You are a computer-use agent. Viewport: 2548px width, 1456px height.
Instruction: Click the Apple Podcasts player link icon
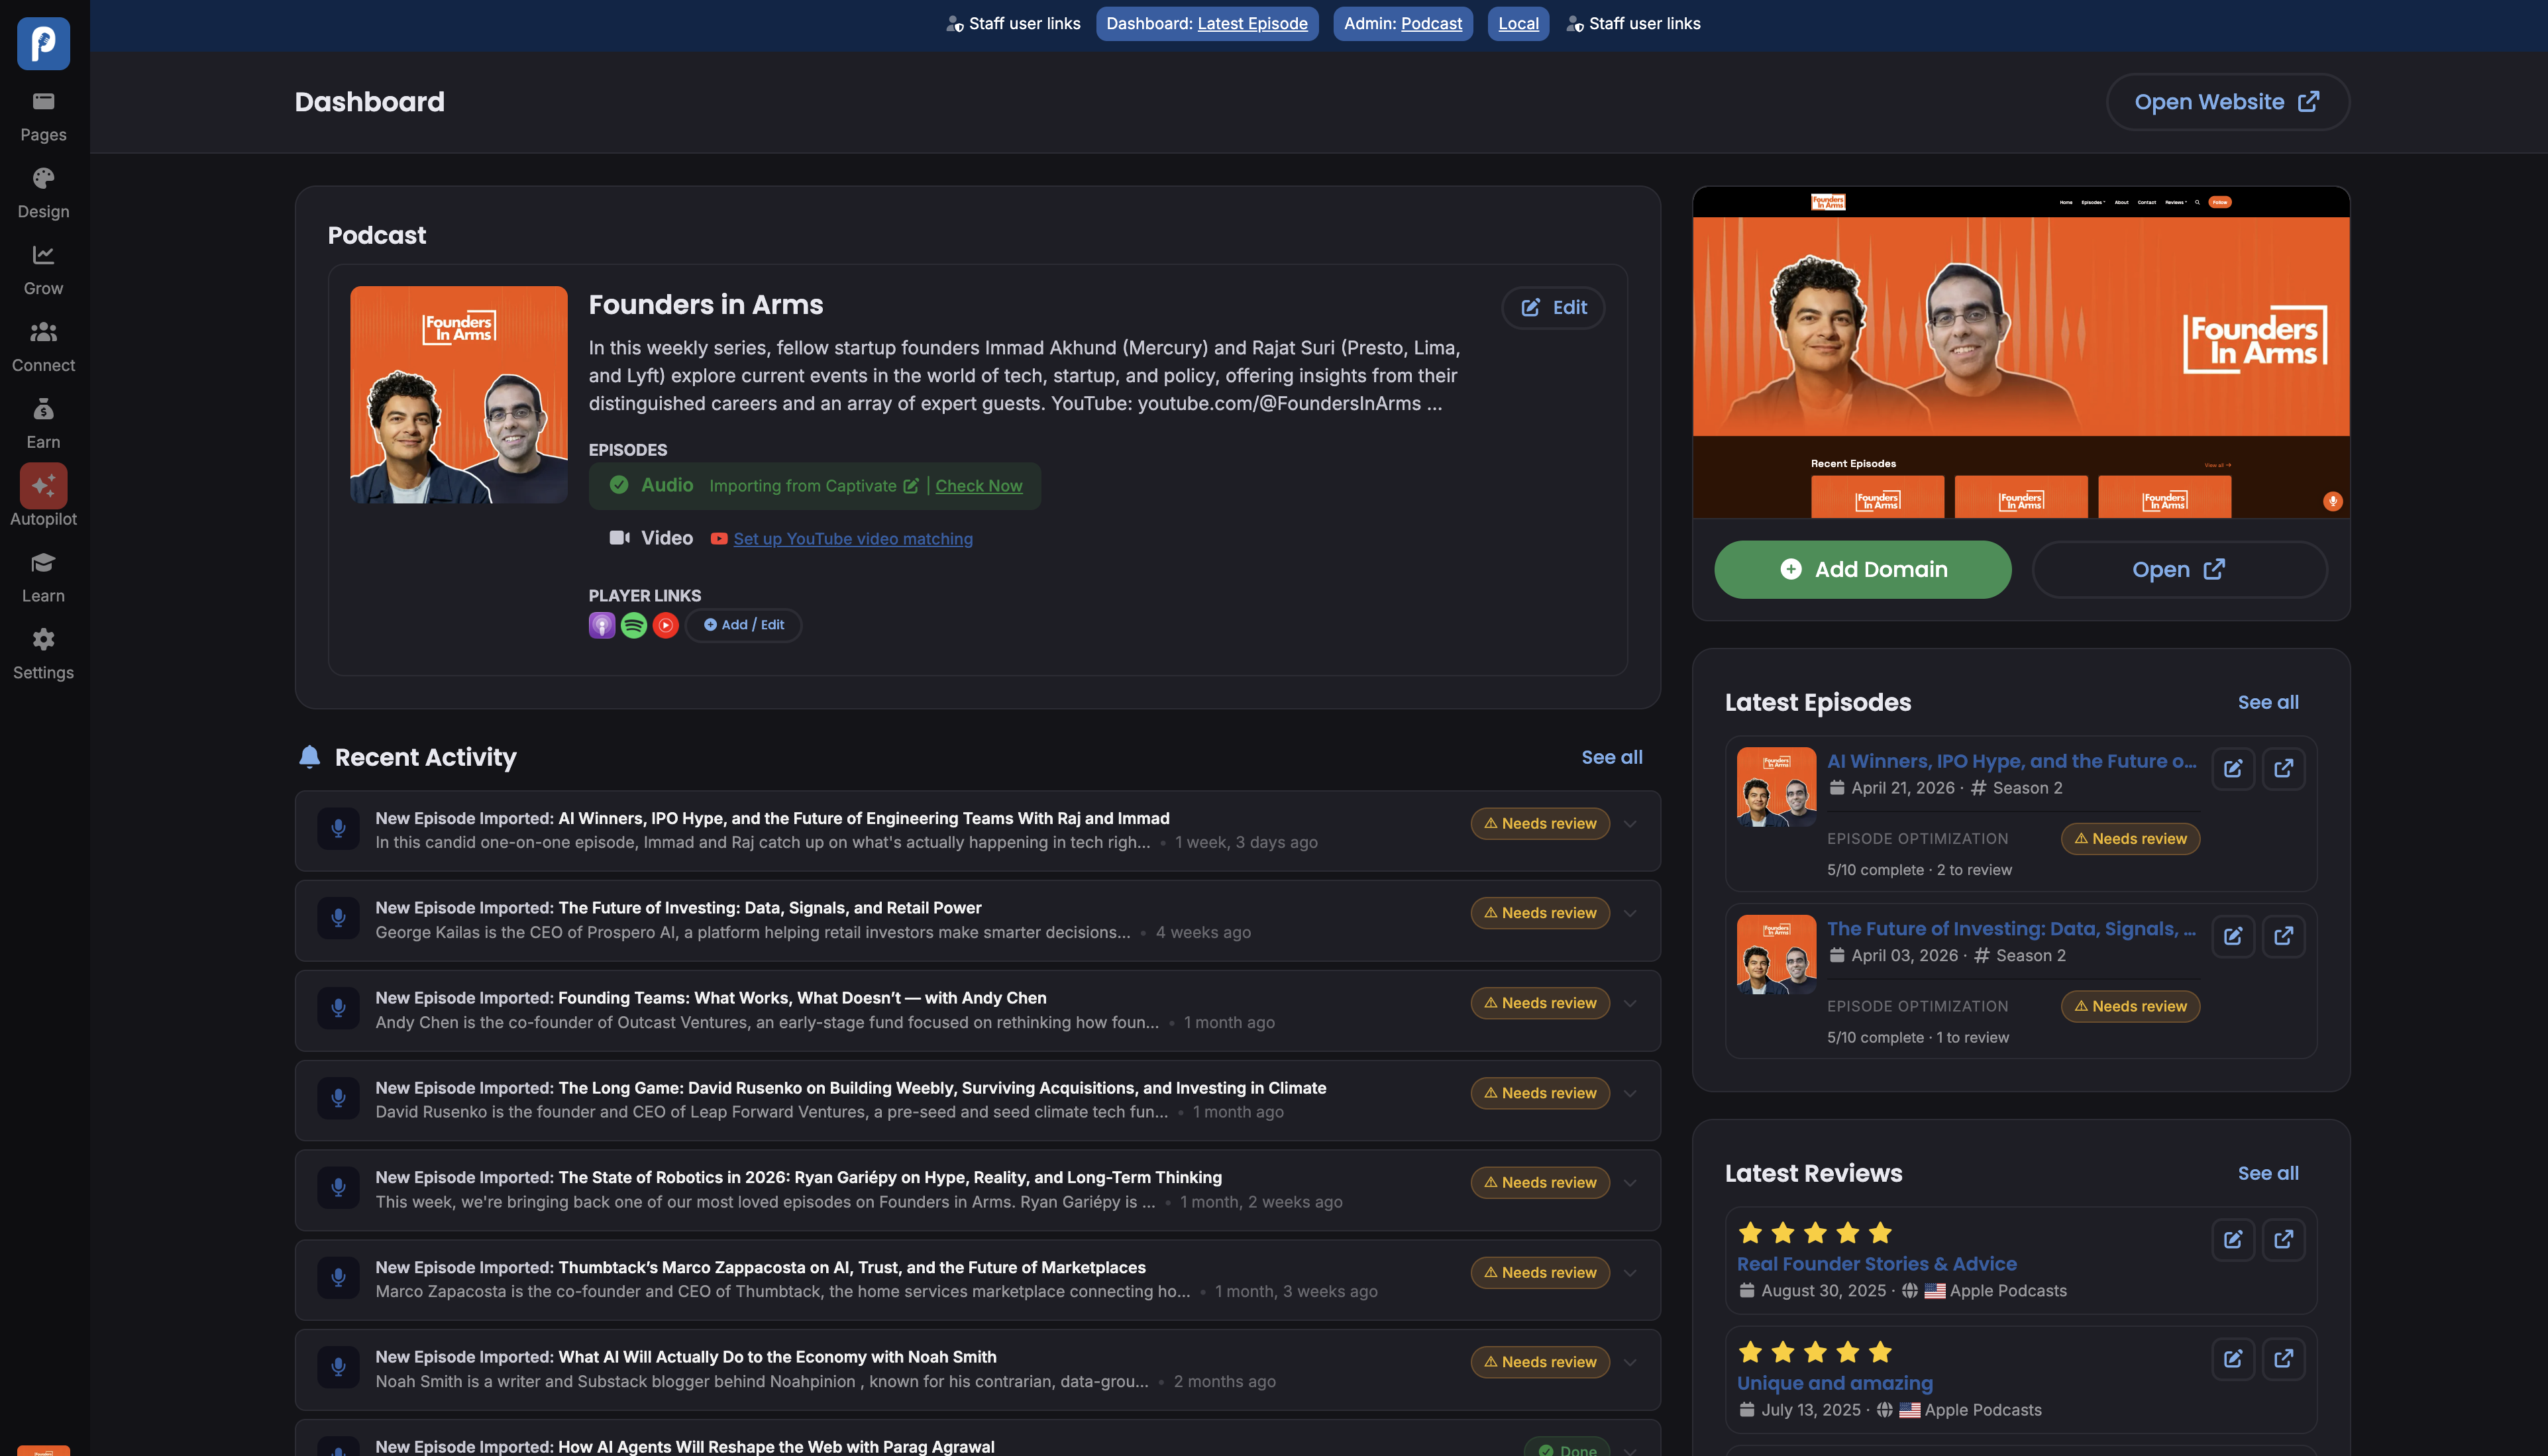602,625
